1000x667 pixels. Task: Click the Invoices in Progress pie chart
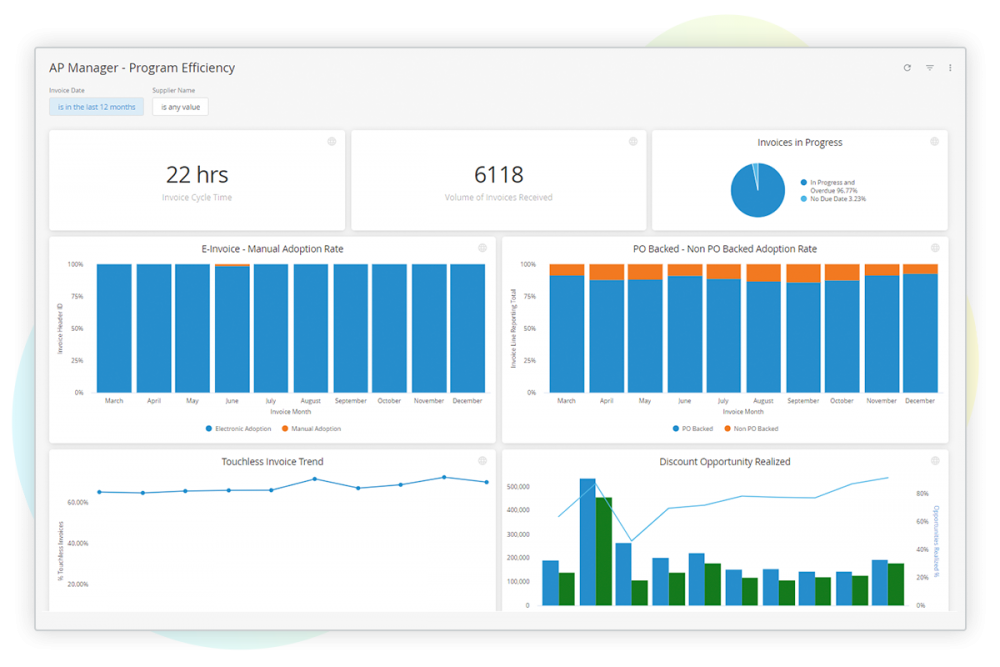click(757, 190)
